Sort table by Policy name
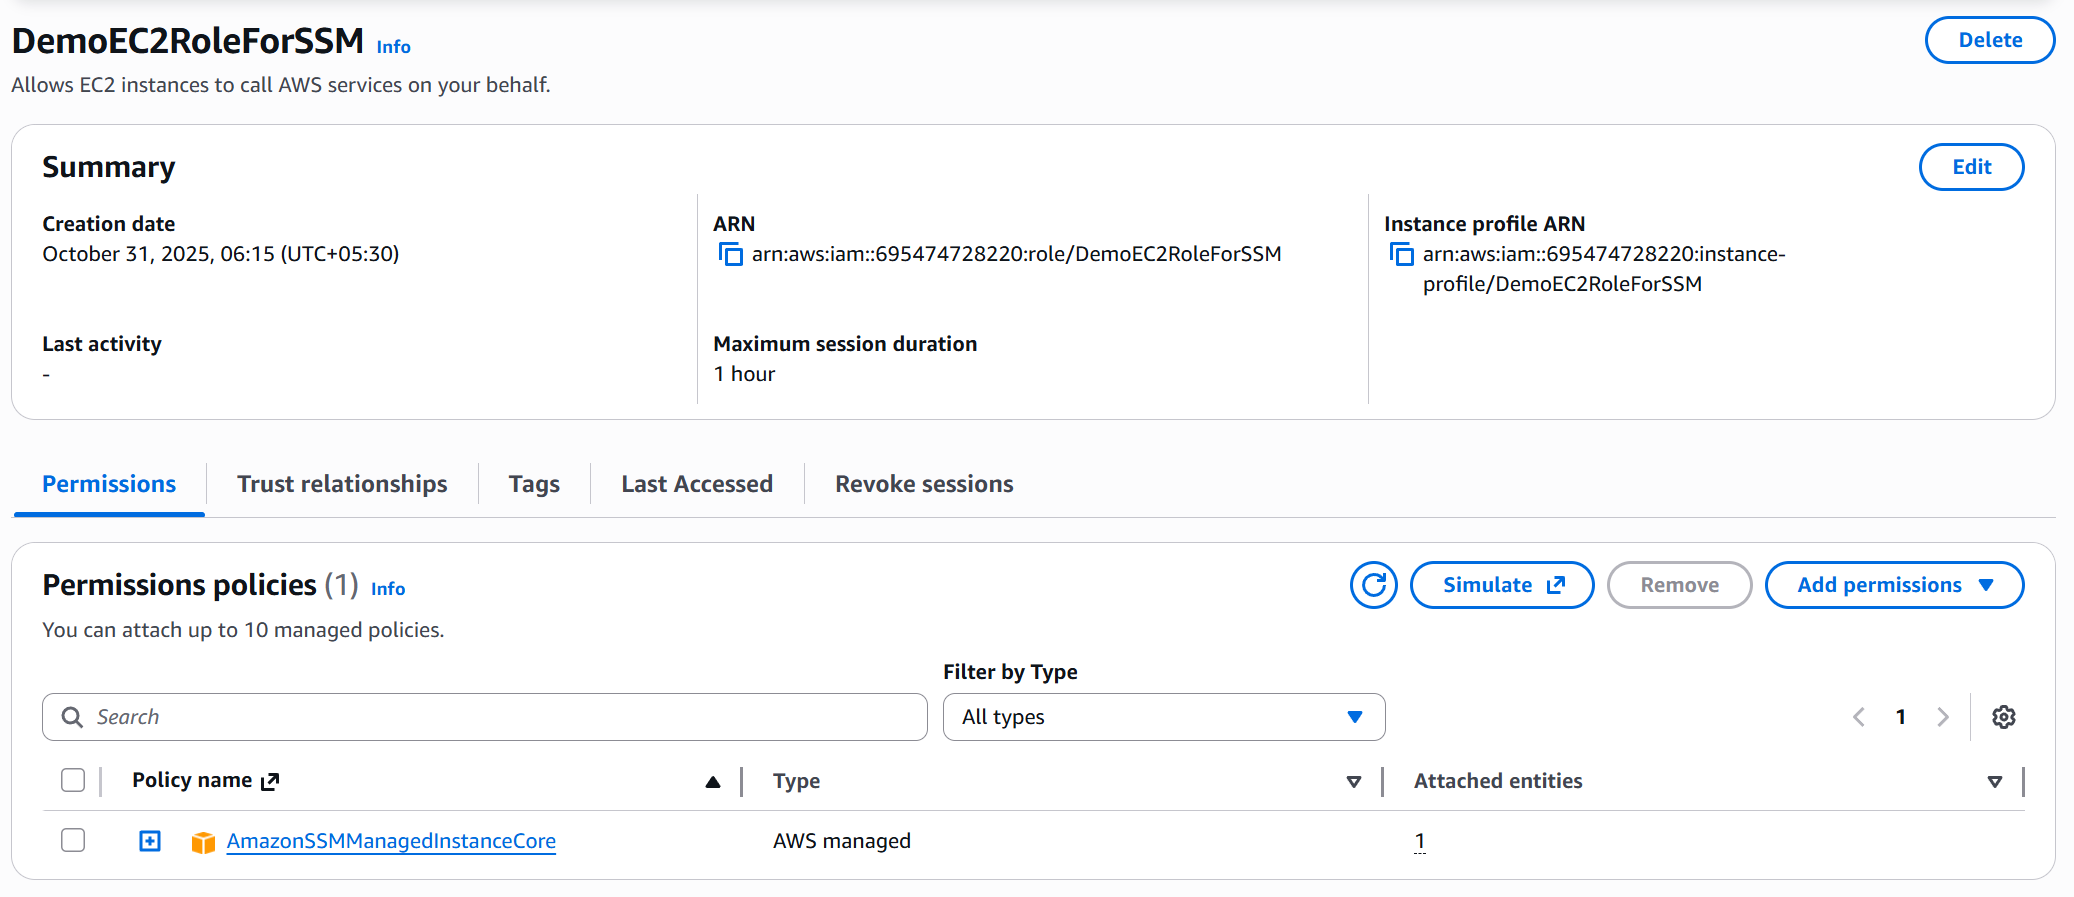The image size is (2074, 897). (712, 781)
